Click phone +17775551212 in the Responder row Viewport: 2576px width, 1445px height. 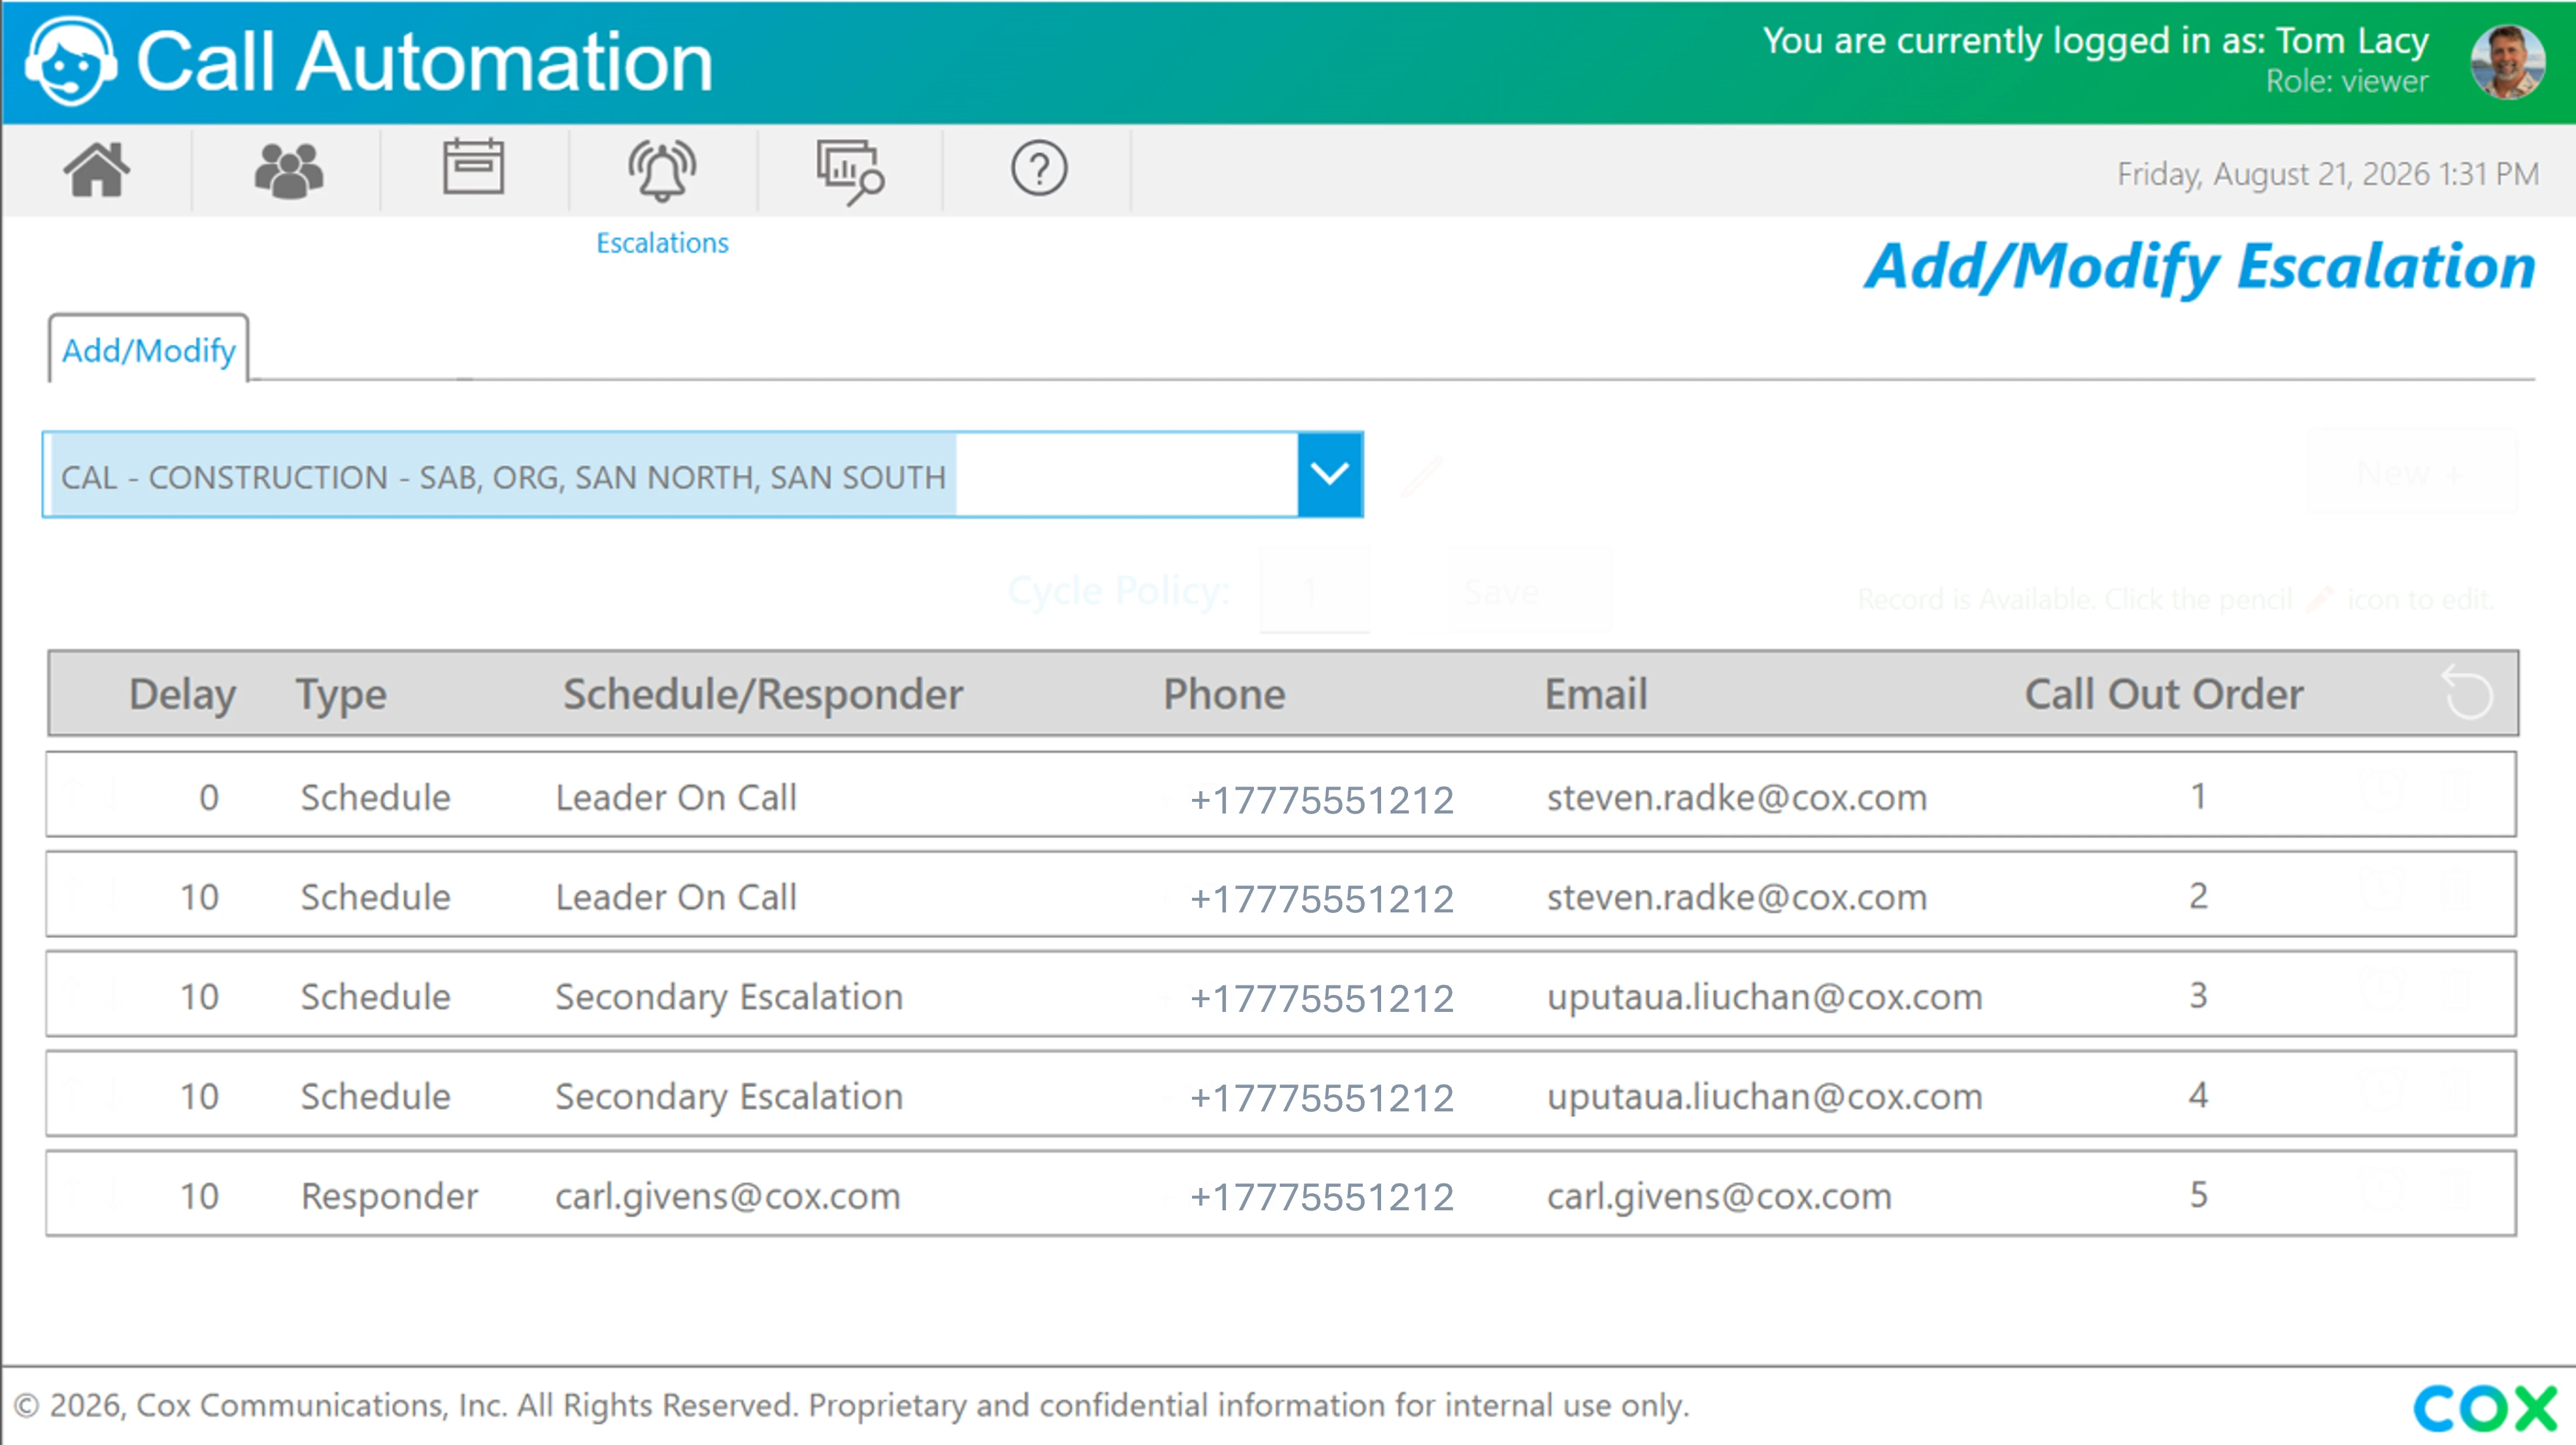tap(1321, 1198)
